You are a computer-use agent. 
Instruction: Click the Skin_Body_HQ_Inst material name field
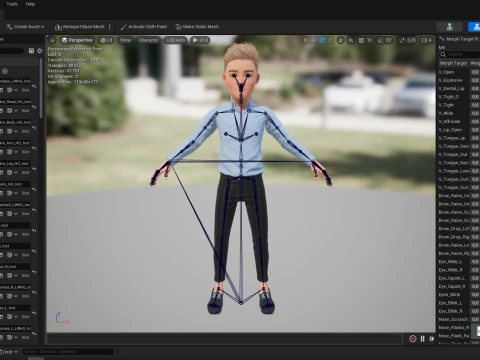(15, 122)
